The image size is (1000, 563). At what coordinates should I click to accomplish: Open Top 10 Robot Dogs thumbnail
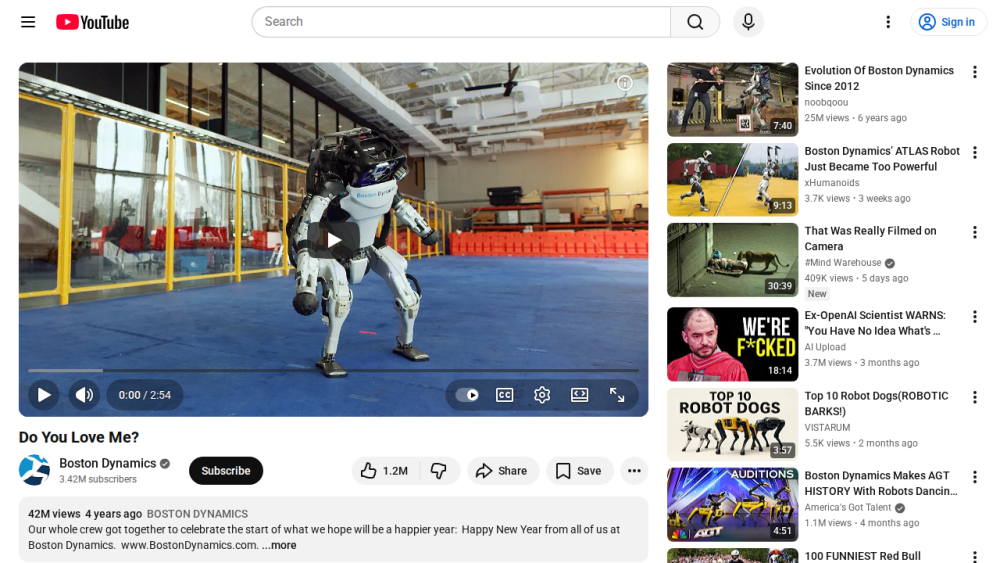pos(733,425)
